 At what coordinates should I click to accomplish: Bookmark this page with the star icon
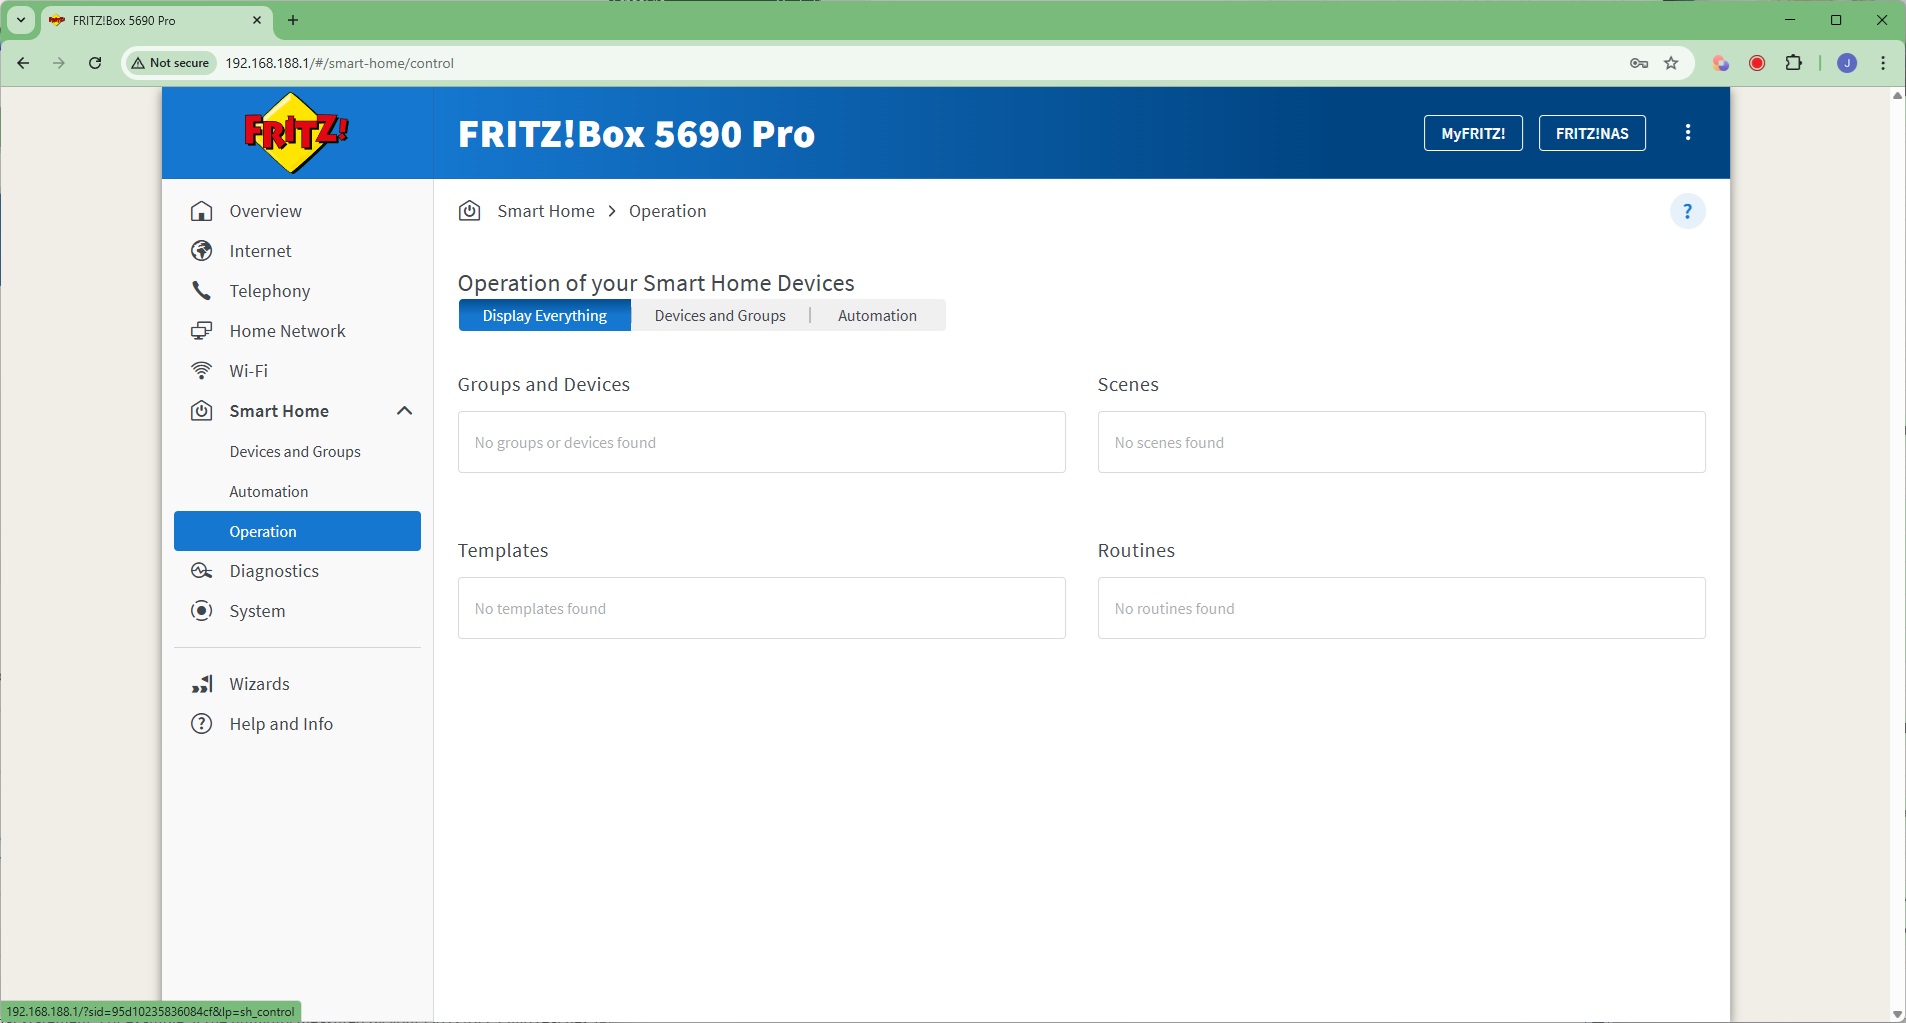1671,63
